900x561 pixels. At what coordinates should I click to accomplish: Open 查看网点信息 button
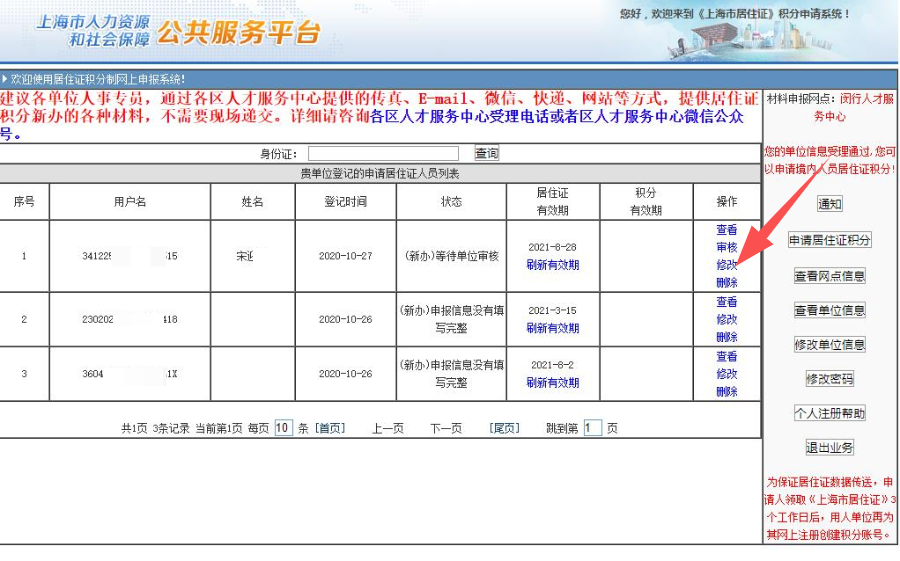[830, 276]
